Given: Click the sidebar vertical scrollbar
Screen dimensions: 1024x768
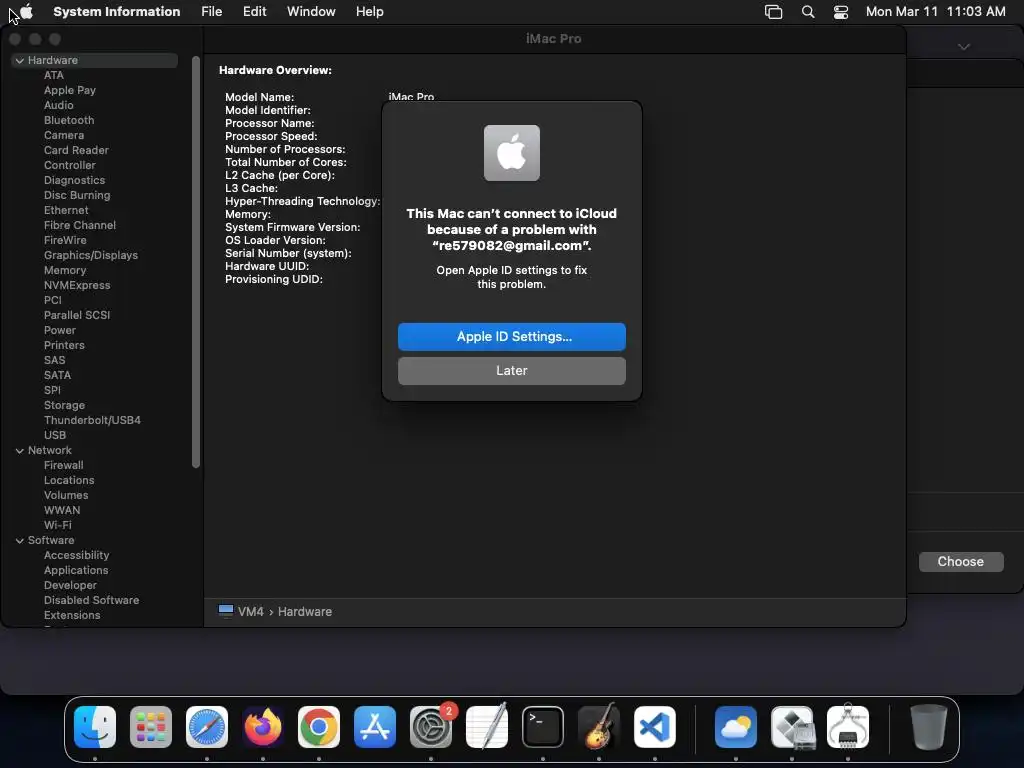Looking at the screenshot, I should [x=195, y=262].
